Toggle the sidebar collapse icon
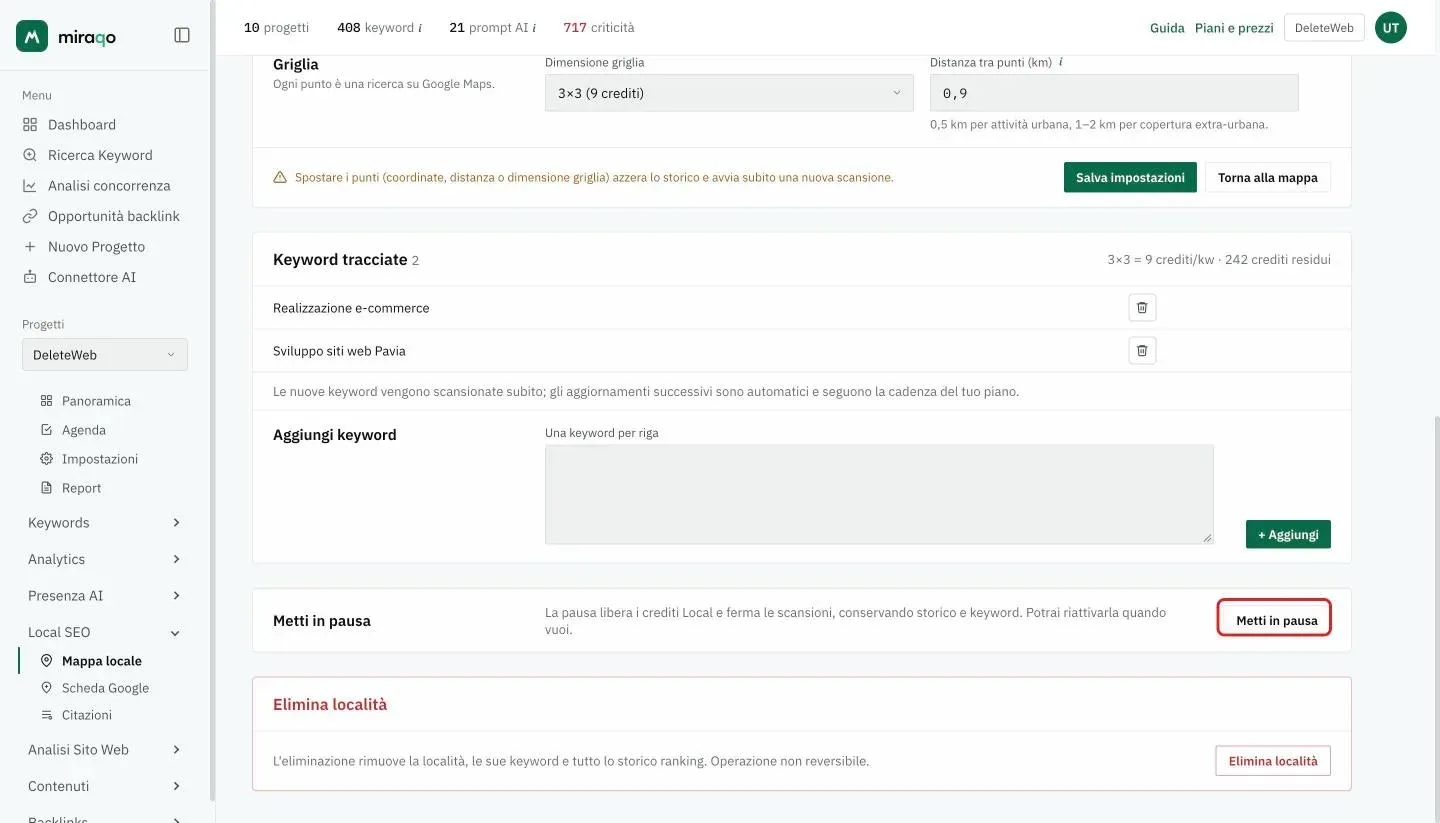1440x823 pixels. [x=182, y=35]
